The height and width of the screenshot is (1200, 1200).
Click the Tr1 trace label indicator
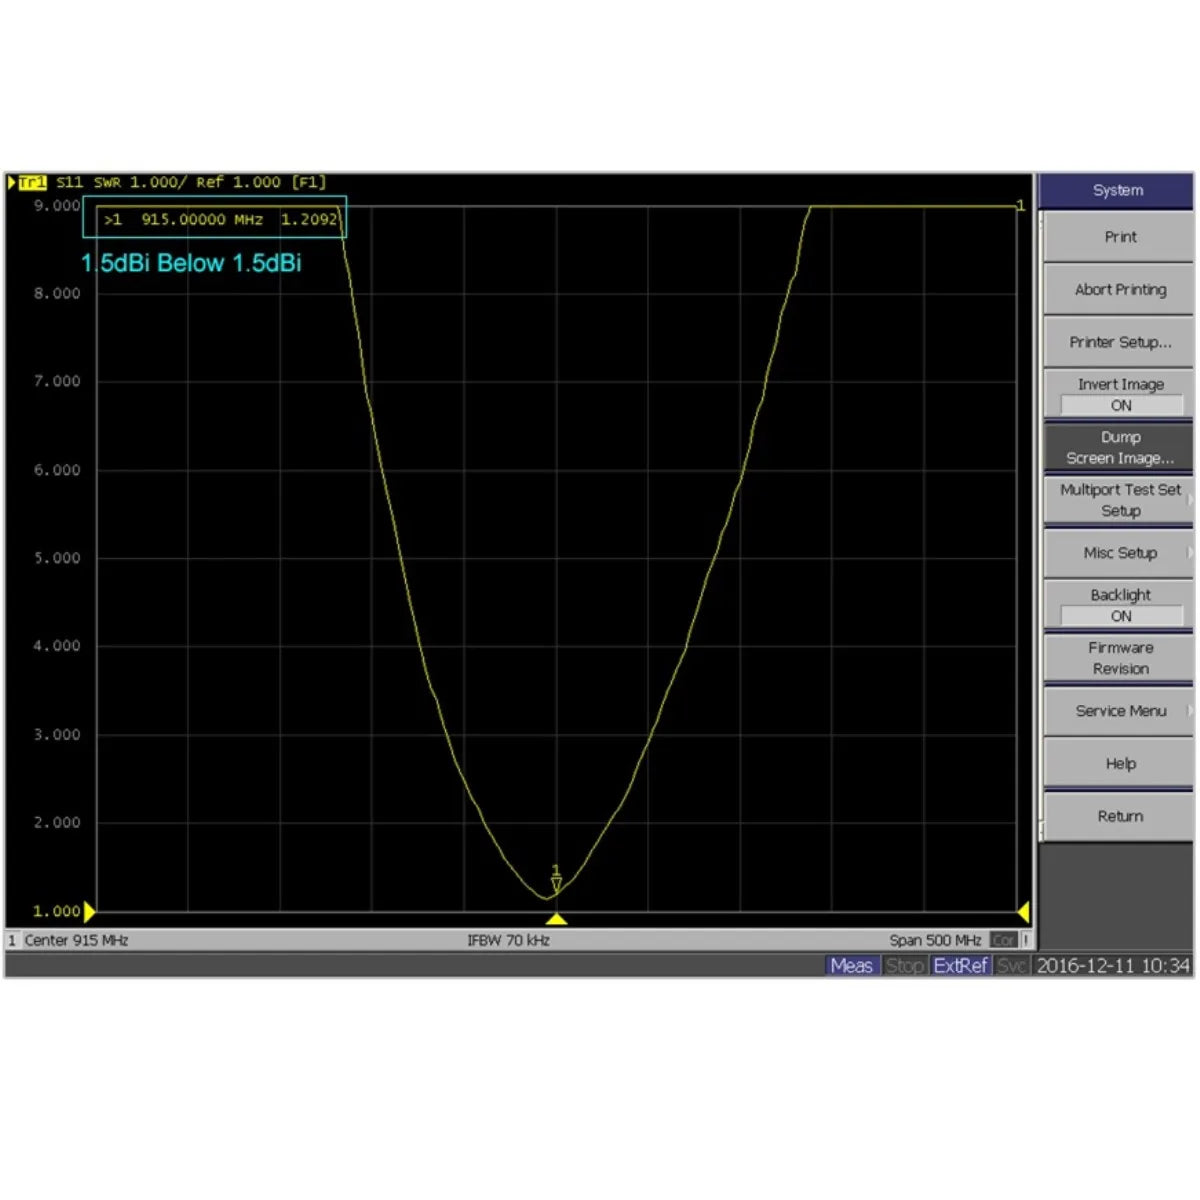click(x=31, y=182)
